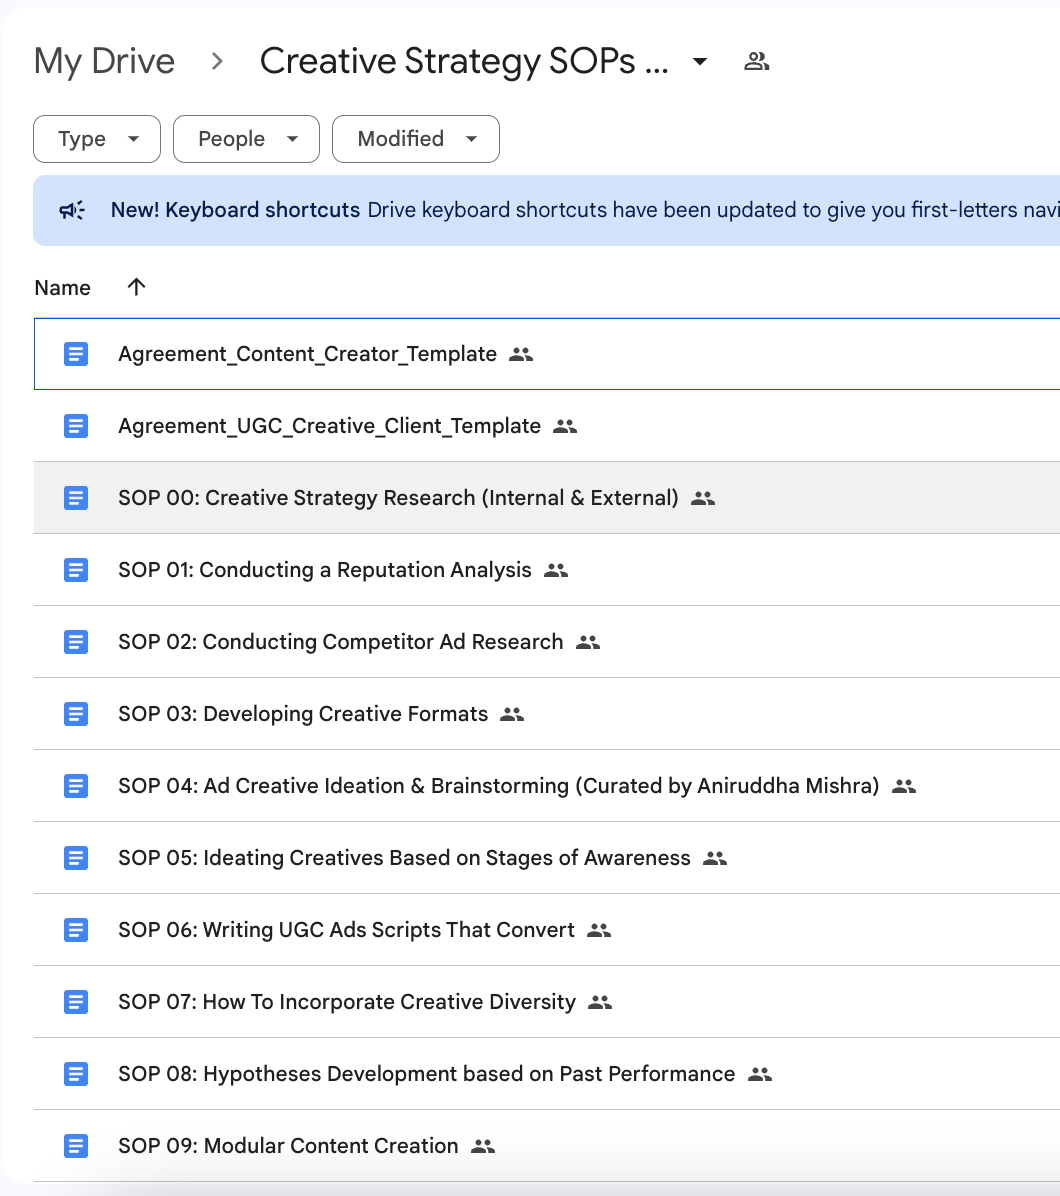Read more about new keyboard shortcuts announcement
The width and height of the screenshot is (1060, 1196).
tap(235, 210)
